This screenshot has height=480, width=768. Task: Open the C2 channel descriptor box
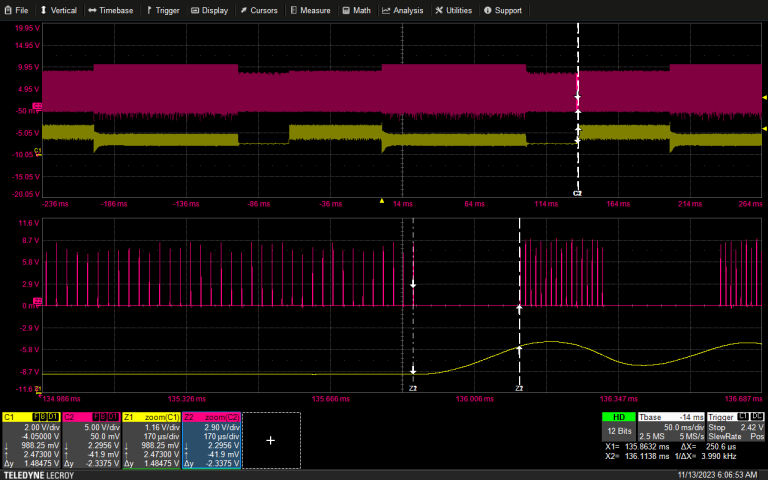coord(91,440)
